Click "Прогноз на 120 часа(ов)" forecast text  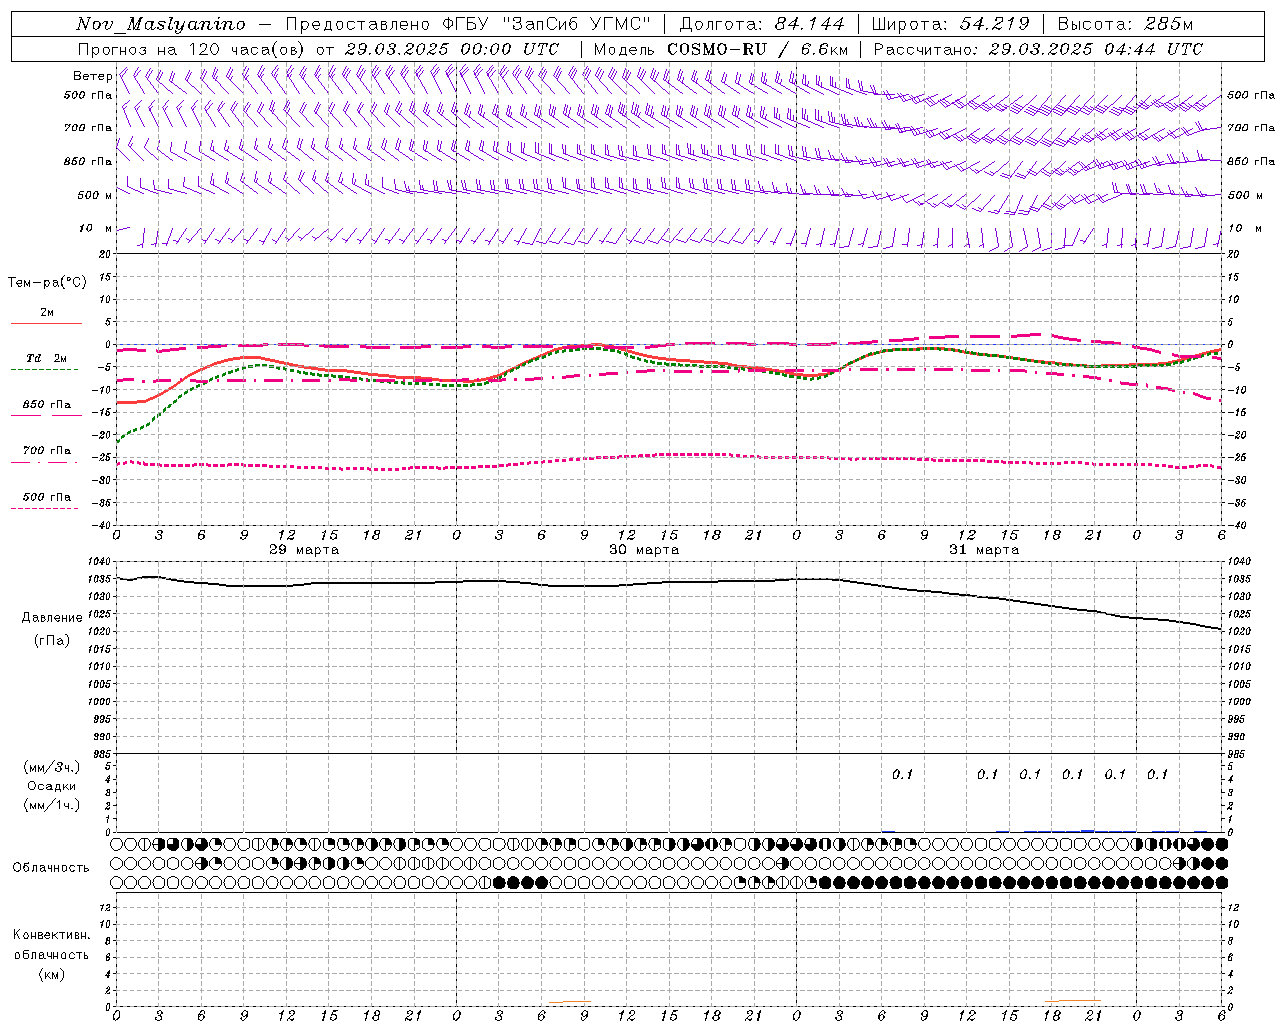pyautogui.click(x=193, y=49)
